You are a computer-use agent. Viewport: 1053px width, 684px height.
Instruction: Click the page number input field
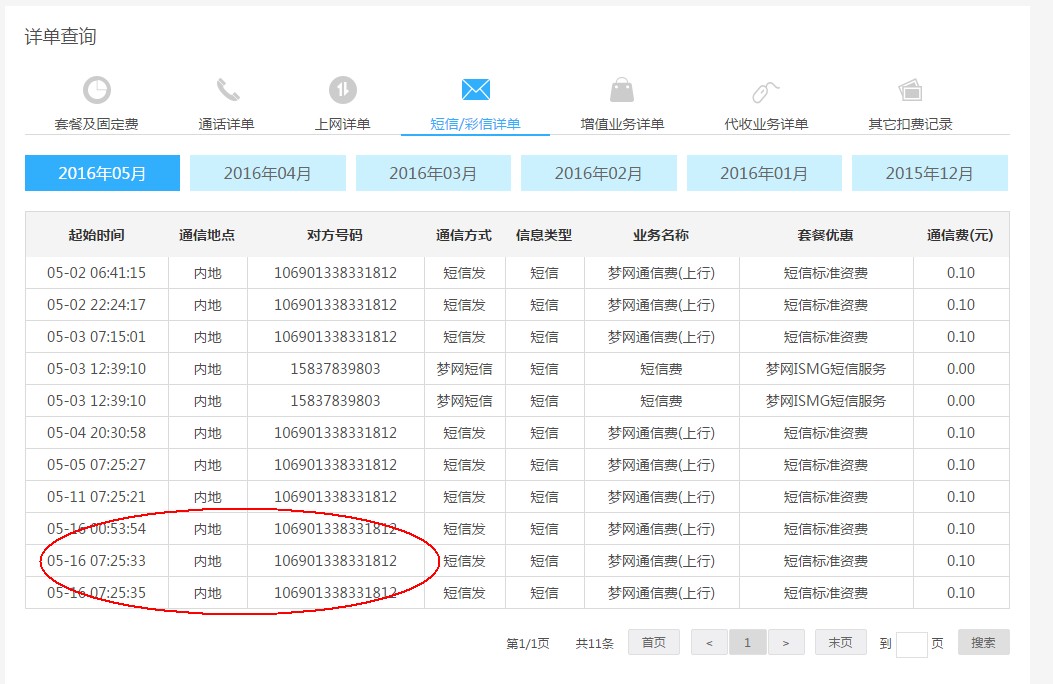click(x=911, y=644)
